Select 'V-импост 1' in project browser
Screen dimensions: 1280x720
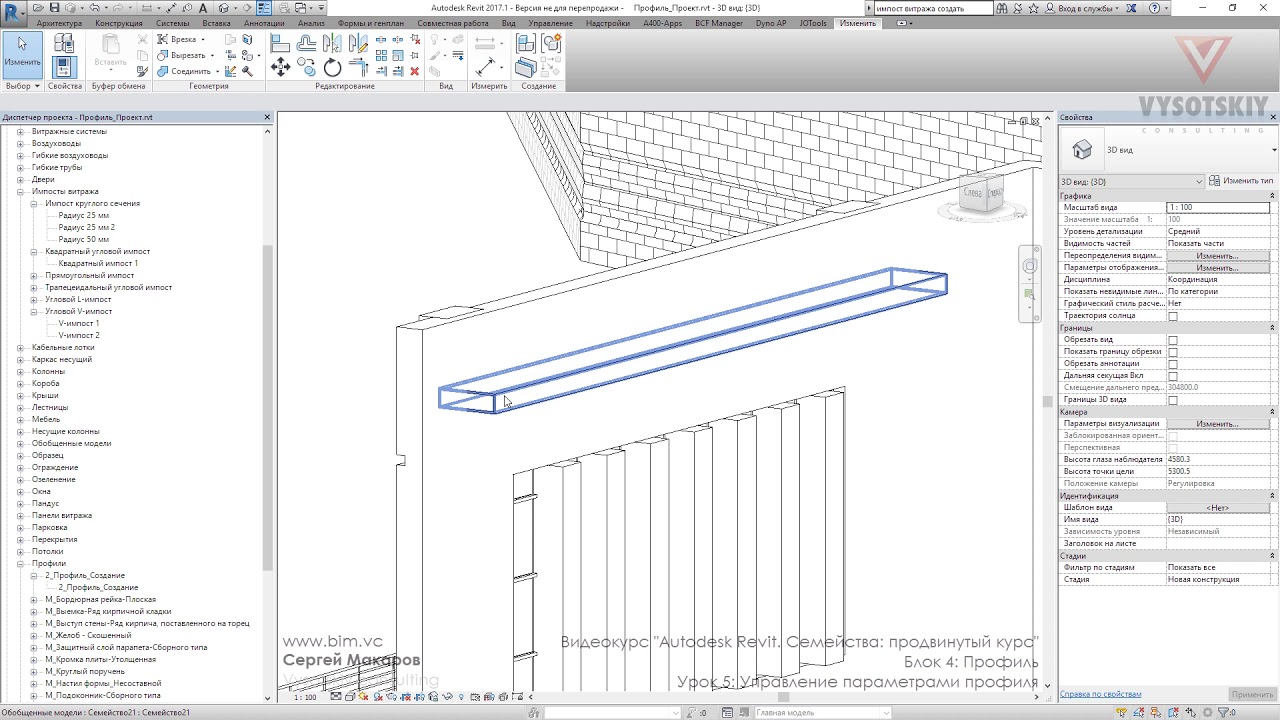pyautogui.click(x=79, y=324)
